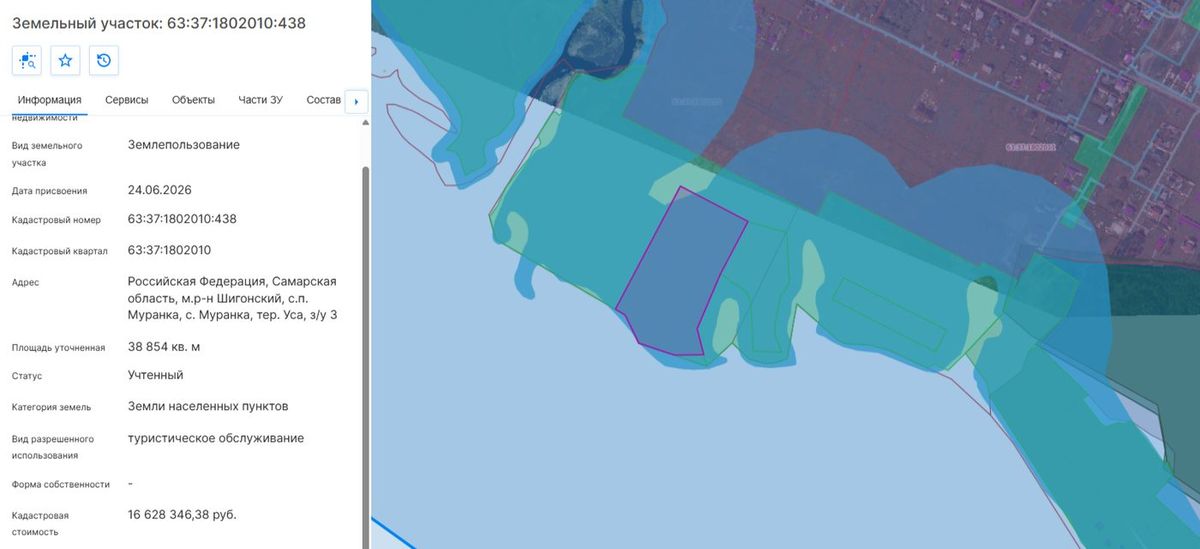The width and height of the screenshot is (1200, 549).
Task: Click the cadastral number 63:37:1802010:438 value
Action: [x=182, y=219]
